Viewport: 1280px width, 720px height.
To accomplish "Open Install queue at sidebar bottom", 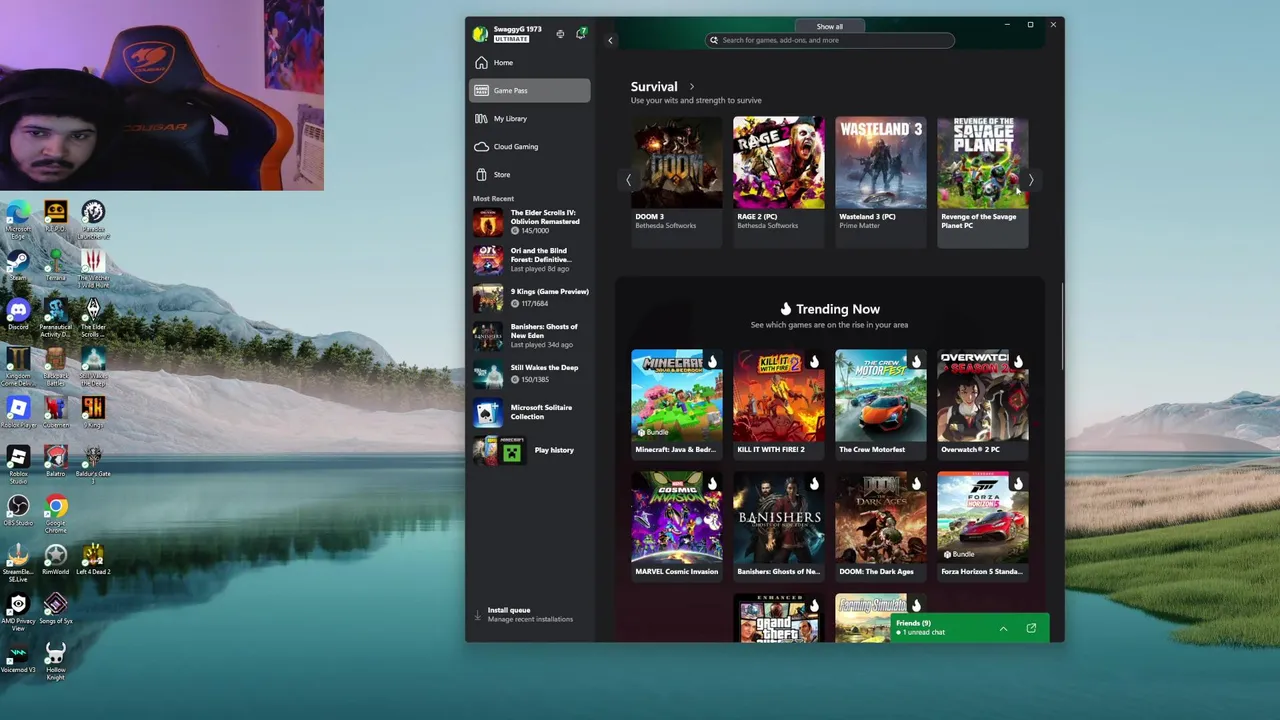I will point(530,615).
